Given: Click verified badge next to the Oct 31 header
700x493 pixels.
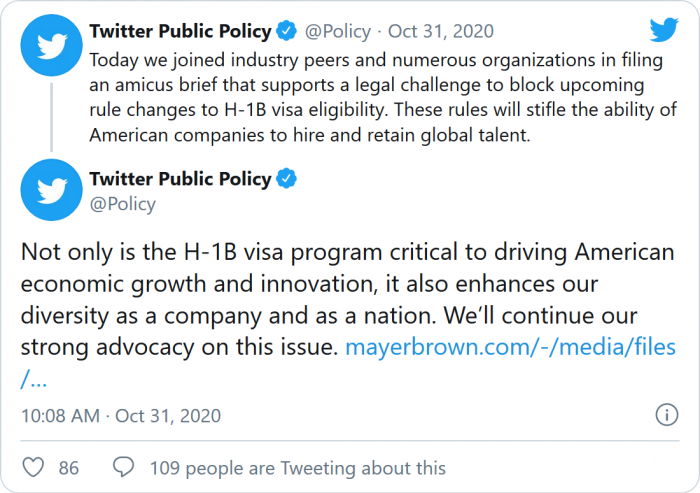Looking at the screenshot, I should click(x=287, y=30).
